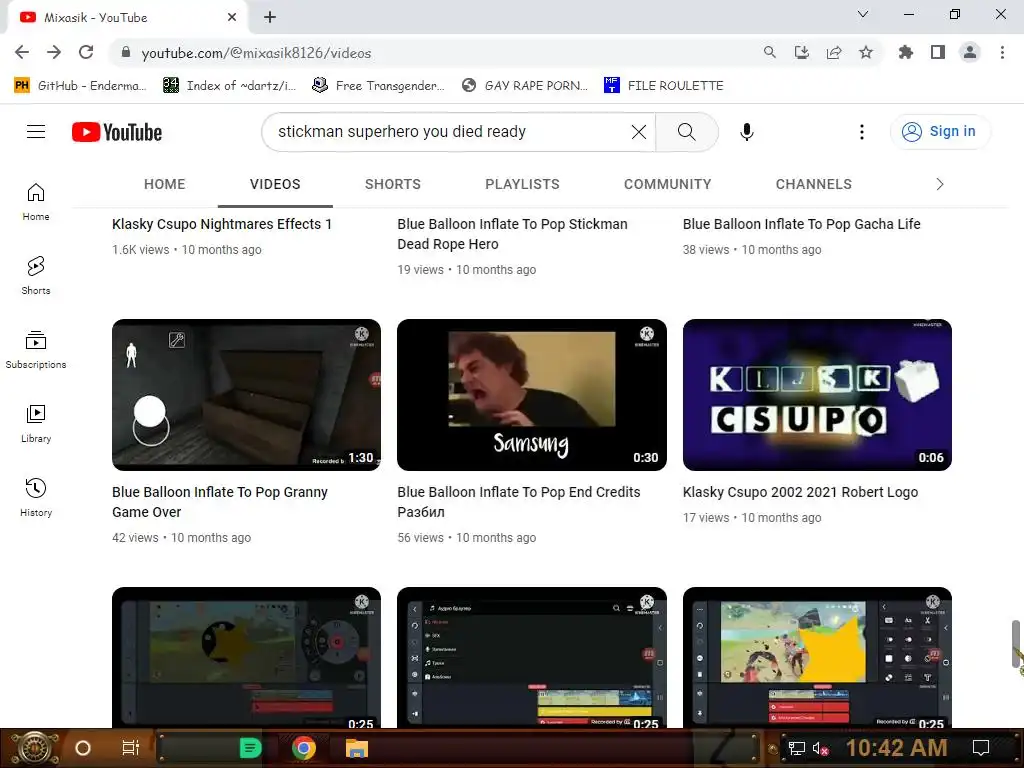The image size is (1024, 768).
Task: Open Blue Balloon Pop End Credits Разбил title
Action: 519,502
